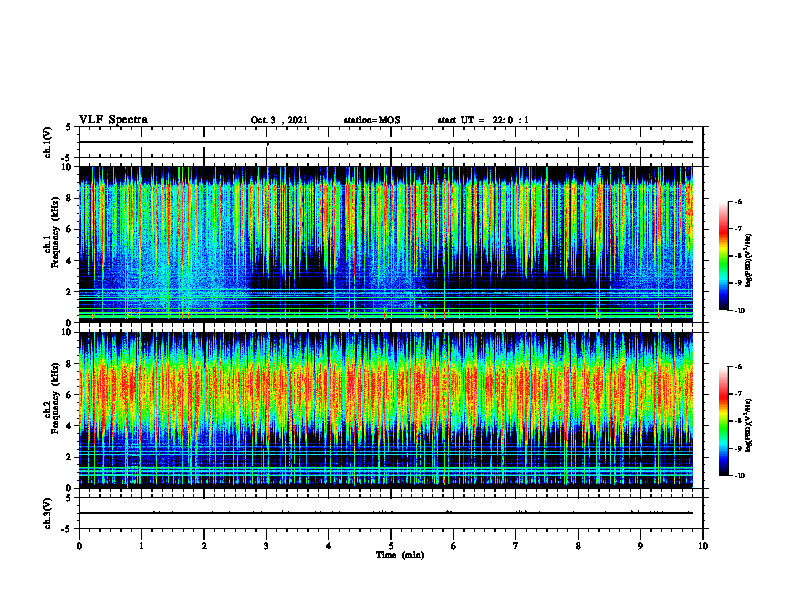The width and height of the screenshot is (792, 612).
Task: Click the "4" tick on the Time axis
Action: pos(329,546)
